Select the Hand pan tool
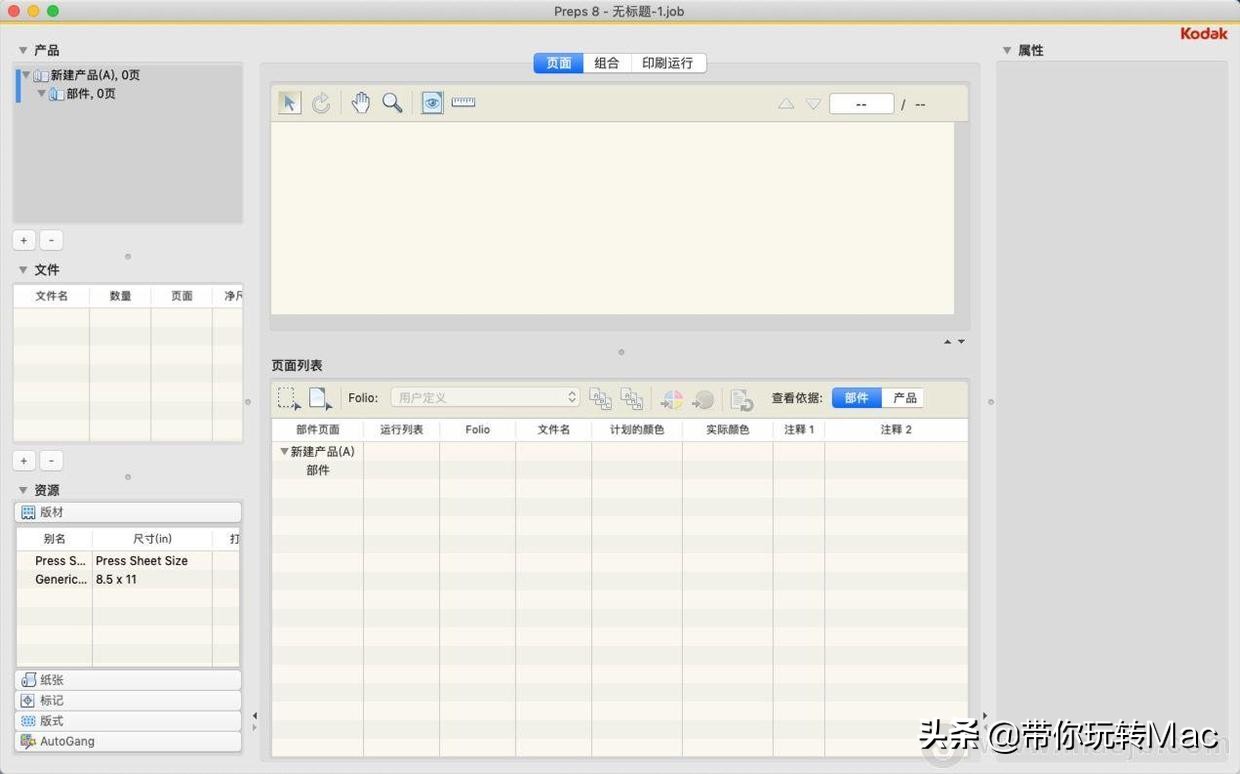This screenshot has width=1240, height=774. point(360,102)
